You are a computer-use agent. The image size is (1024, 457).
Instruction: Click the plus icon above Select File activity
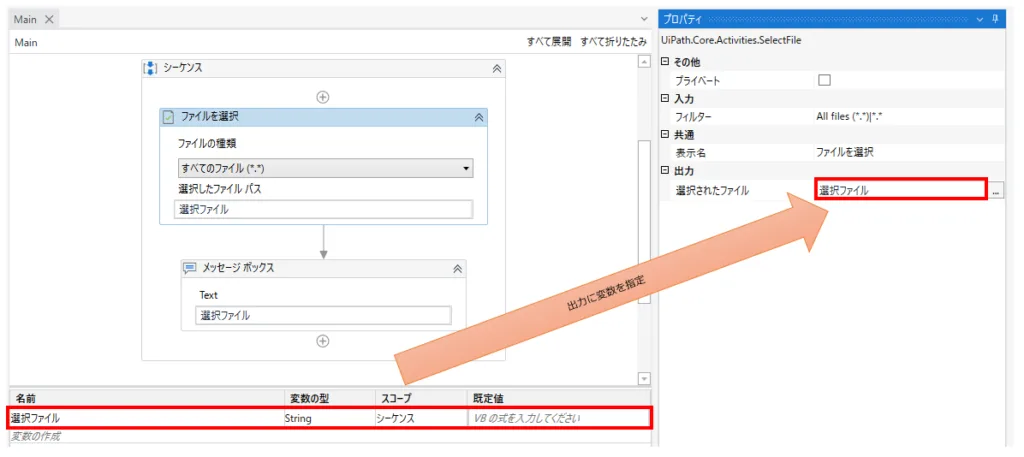coord(323,97)
